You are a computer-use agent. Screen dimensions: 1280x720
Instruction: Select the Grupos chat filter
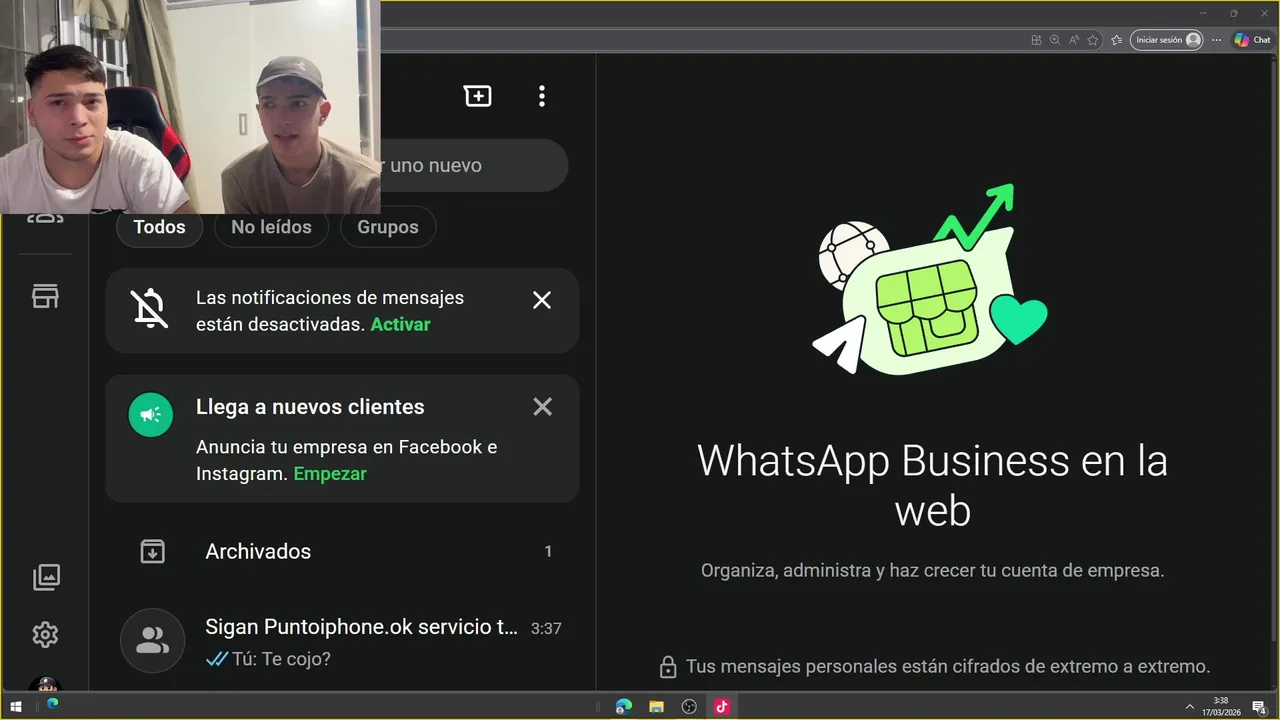pos(388,227)
